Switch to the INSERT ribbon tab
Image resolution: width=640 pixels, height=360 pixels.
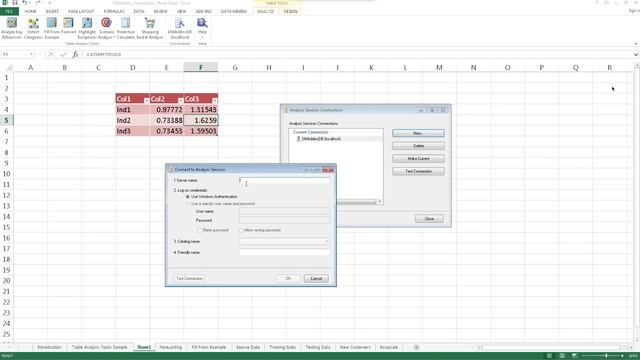(x=52, y=11)
